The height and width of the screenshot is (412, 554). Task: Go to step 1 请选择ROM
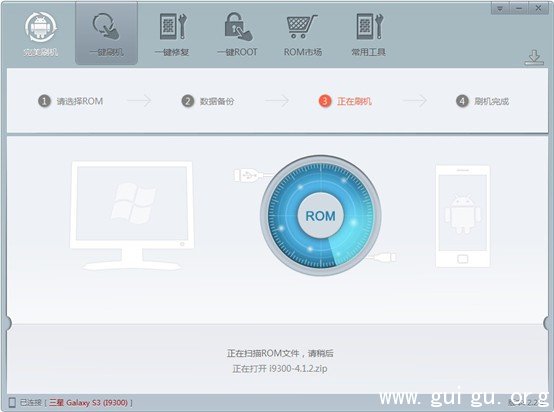click(x=71, y=101)
